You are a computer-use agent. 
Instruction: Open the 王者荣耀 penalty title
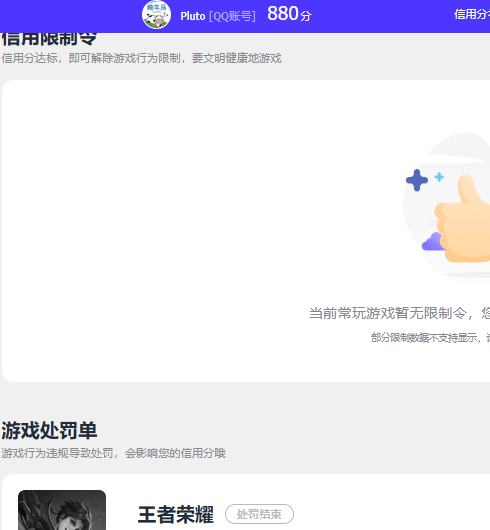coord(176,514)
